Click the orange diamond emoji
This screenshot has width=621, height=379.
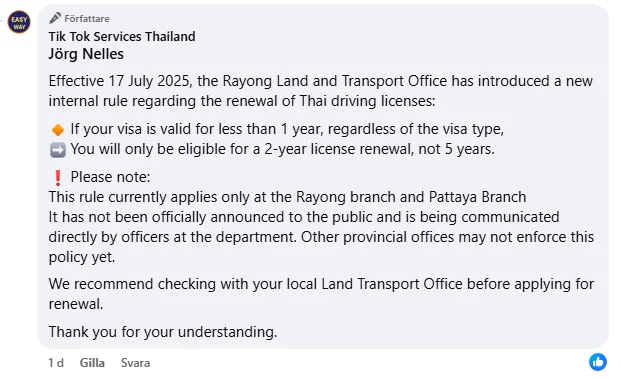coord(58,130)
